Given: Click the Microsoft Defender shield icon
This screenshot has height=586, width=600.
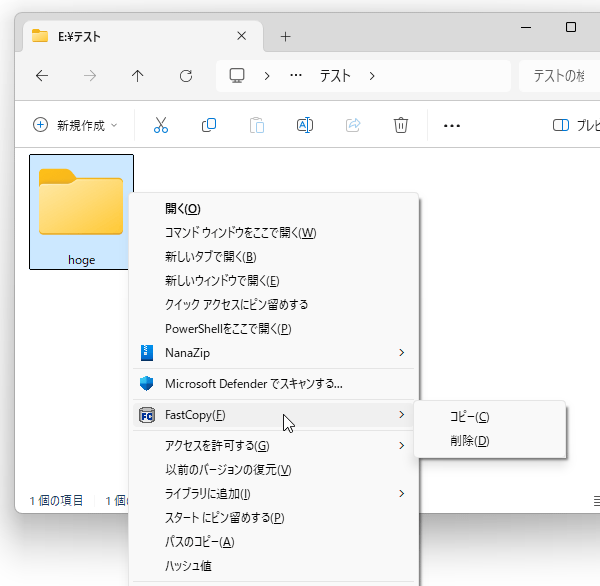Looking at the screenshot, I should coord(147,384).
